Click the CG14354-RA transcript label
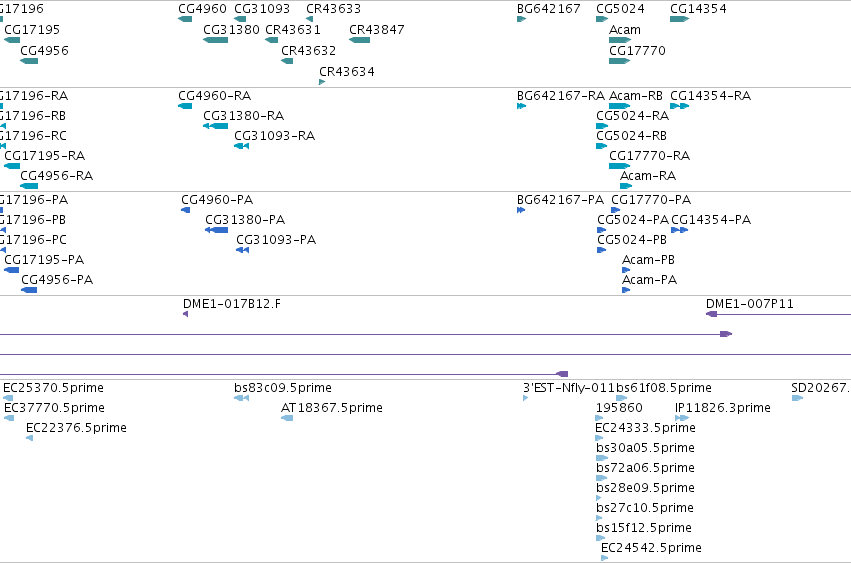Screen dimensions: 851x563 point(710,96)
